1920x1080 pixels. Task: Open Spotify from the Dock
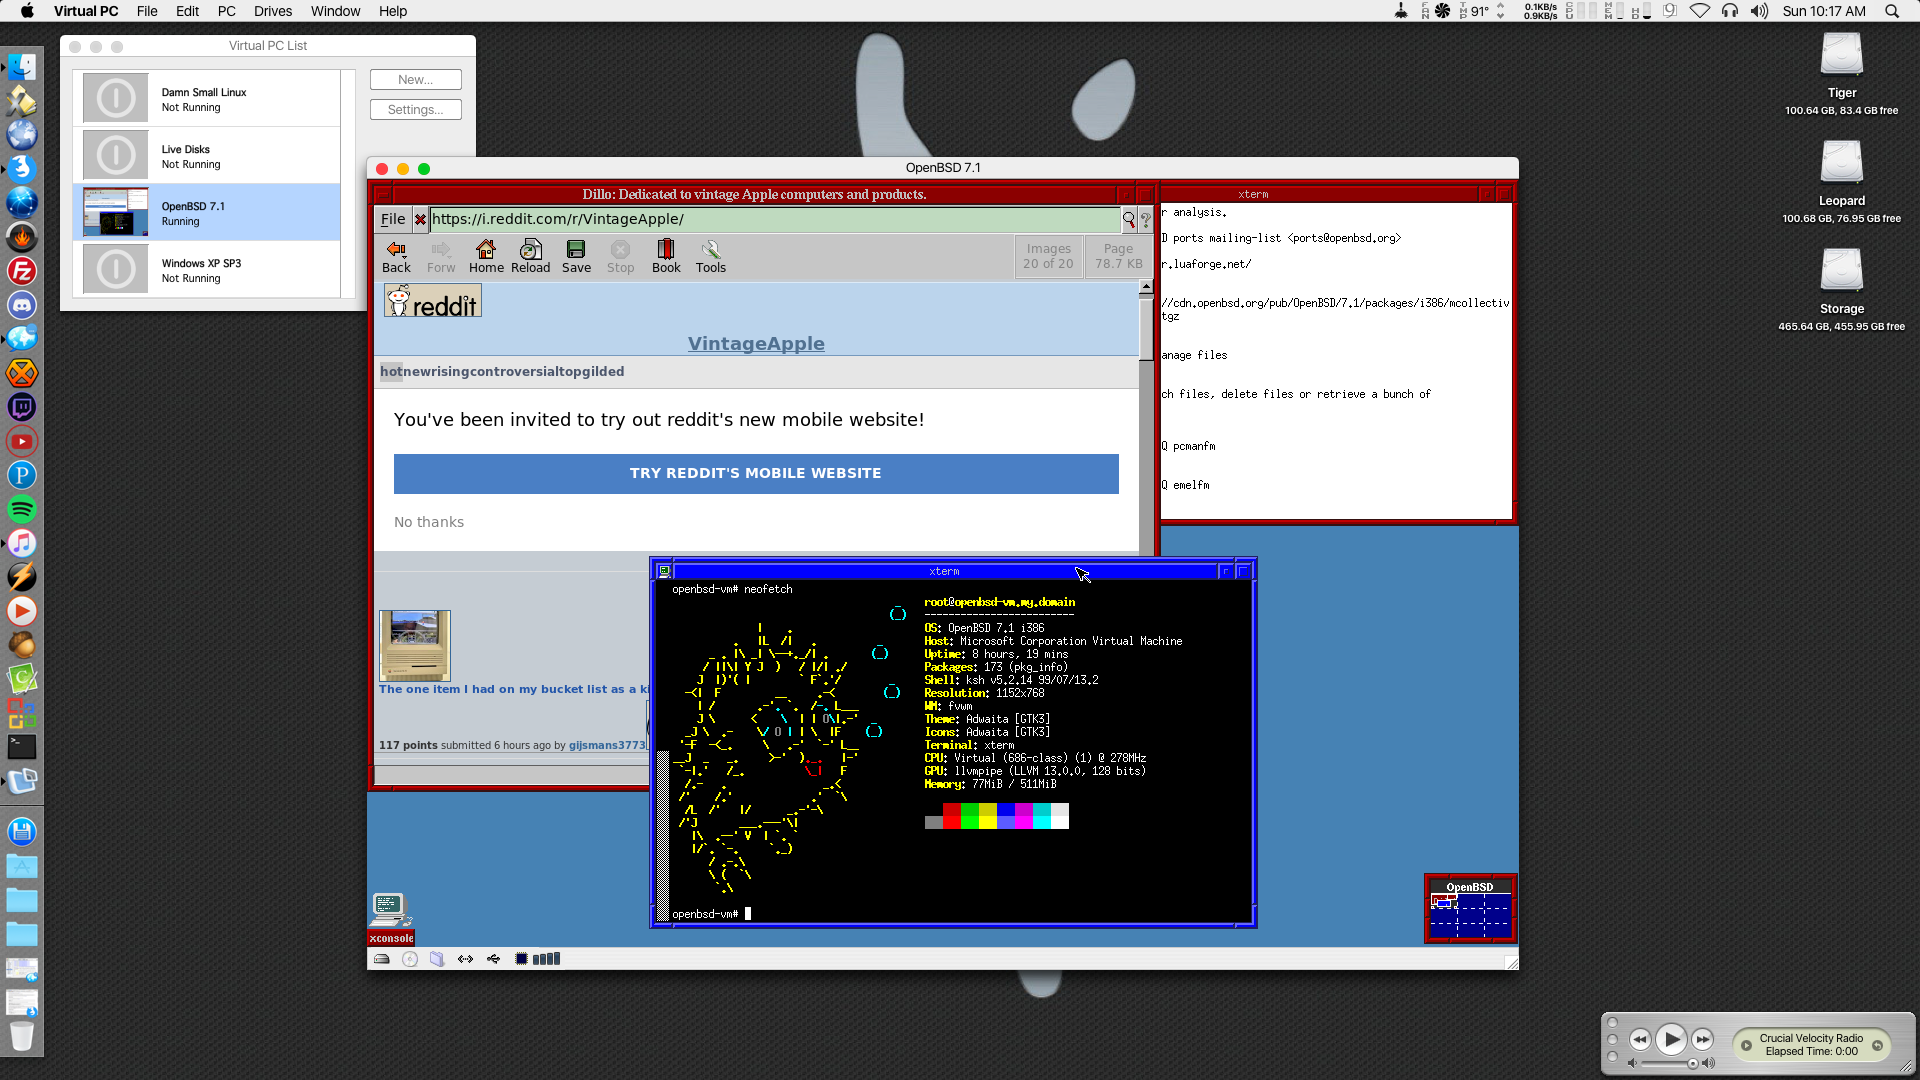[21, 509]
